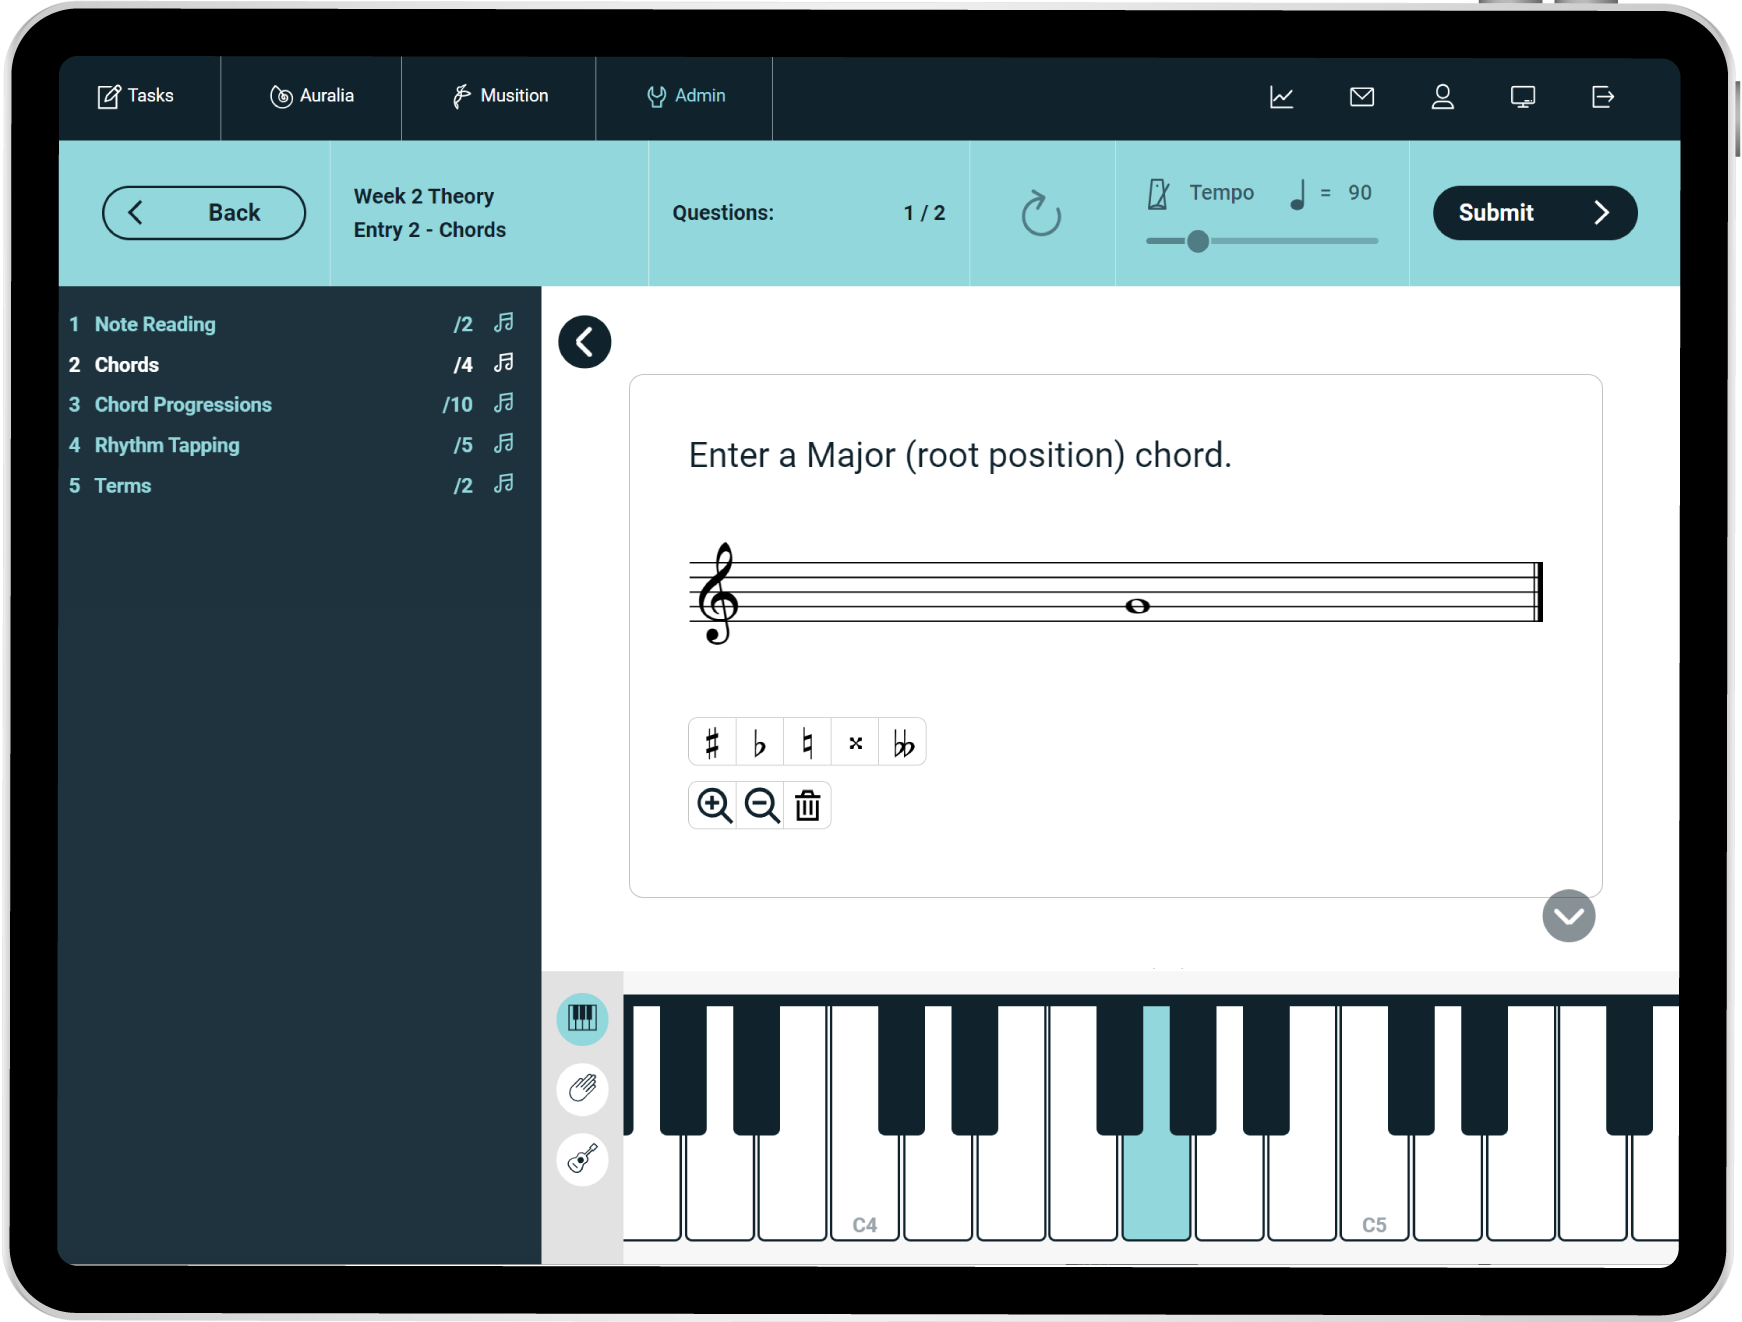Open the Auralia tab
This screenshot has height=1322, width=1742.
312,96
